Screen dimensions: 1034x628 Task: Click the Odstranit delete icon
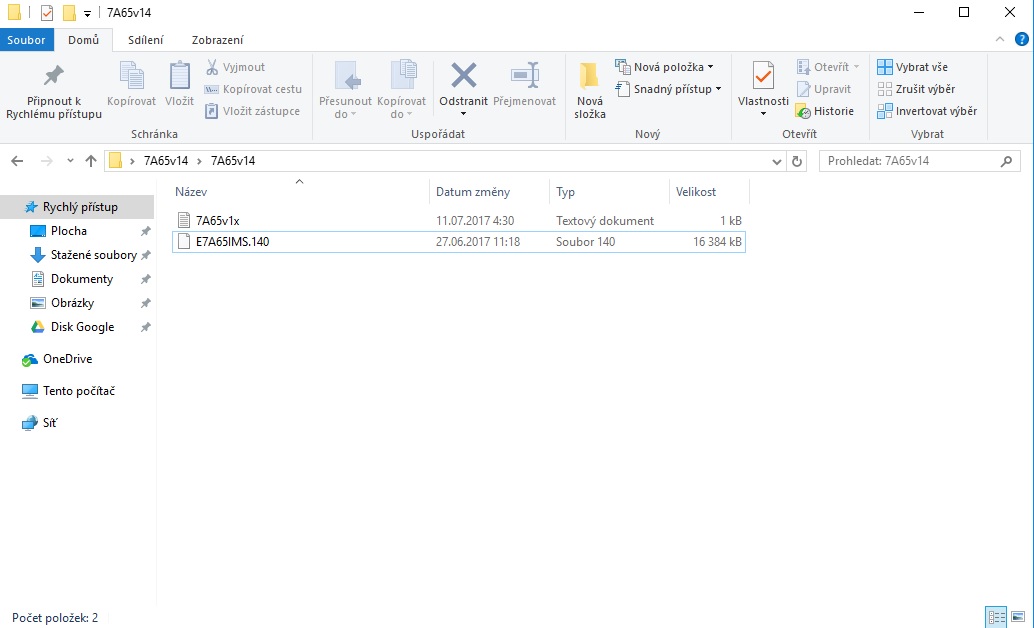click(x=463, y=77)
